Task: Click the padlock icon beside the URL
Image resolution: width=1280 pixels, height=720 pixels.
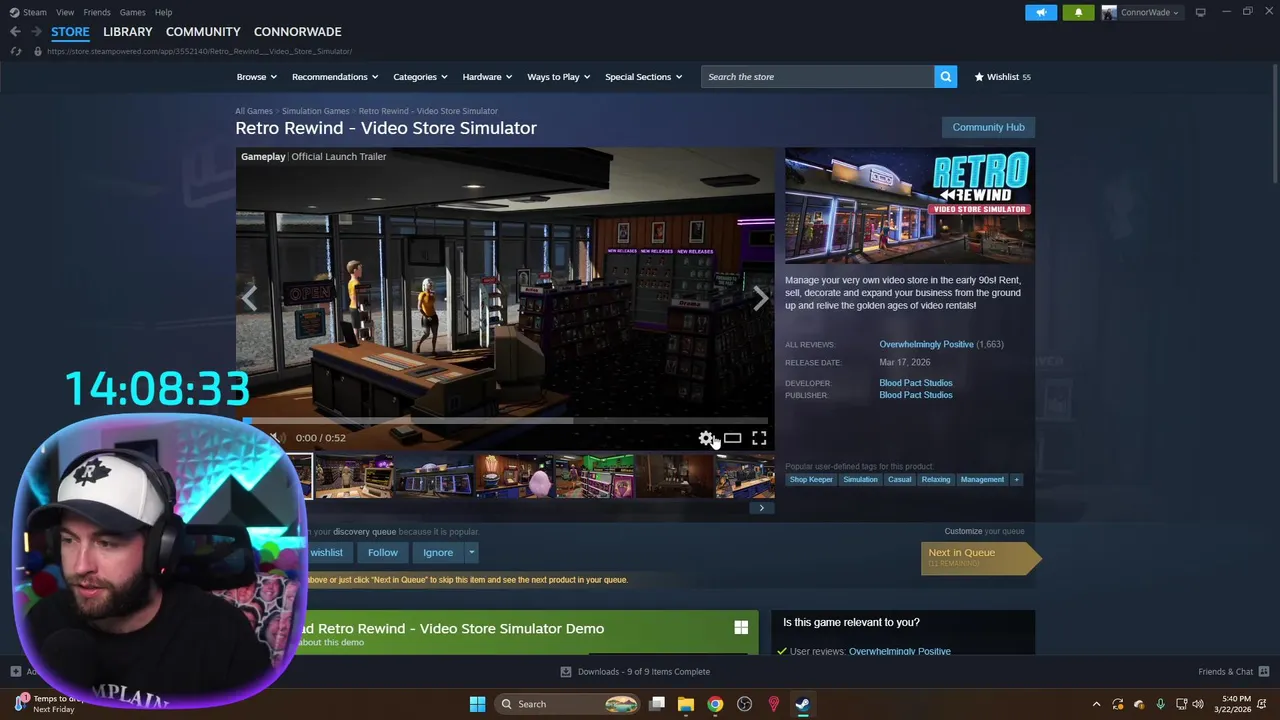Action: coord(37,51)
